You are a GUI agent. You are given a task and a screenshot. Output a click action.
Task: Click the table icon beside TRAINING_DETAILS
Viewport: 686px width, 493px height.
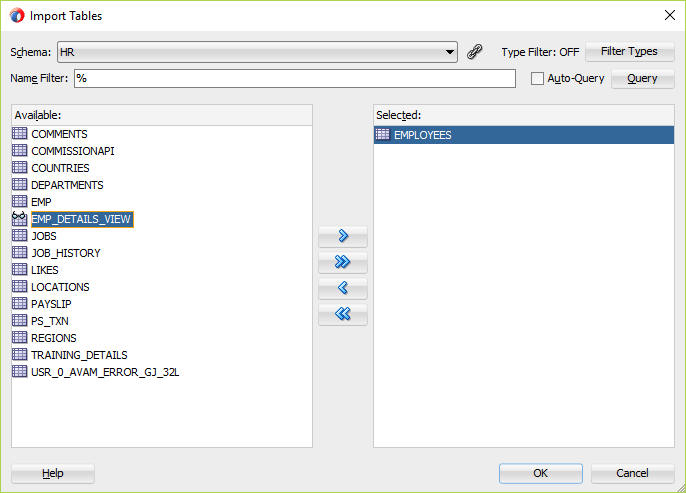(x=19, y=354)
